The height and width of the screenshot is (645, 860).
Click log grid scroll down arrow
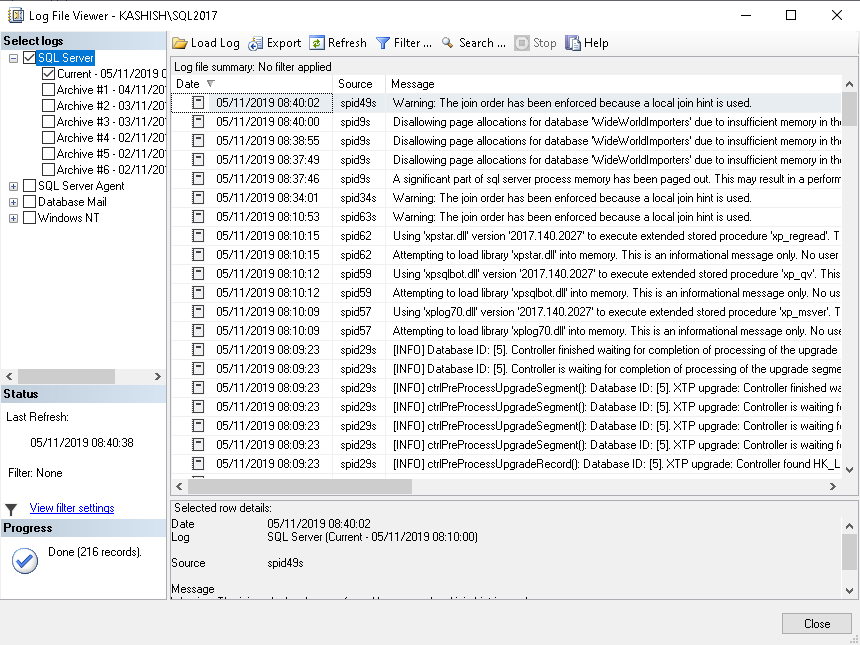pyautogui.click(x=850, y=470)
